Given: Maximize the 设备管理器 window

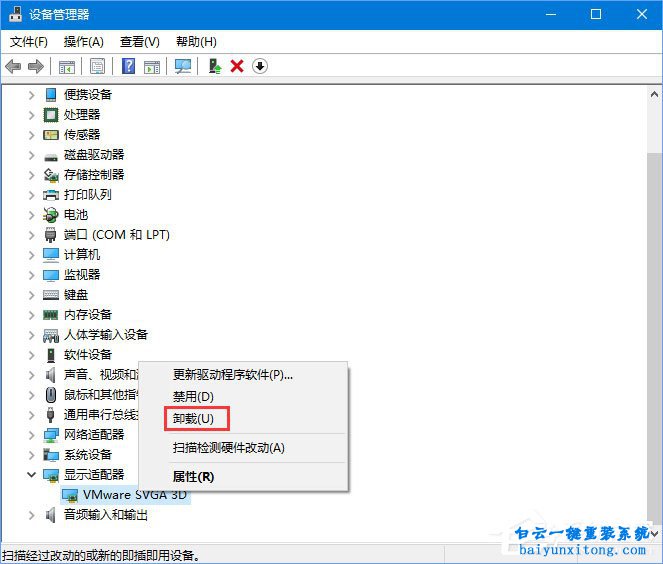Looking at the screenshot, I should (x=596, y=14).
